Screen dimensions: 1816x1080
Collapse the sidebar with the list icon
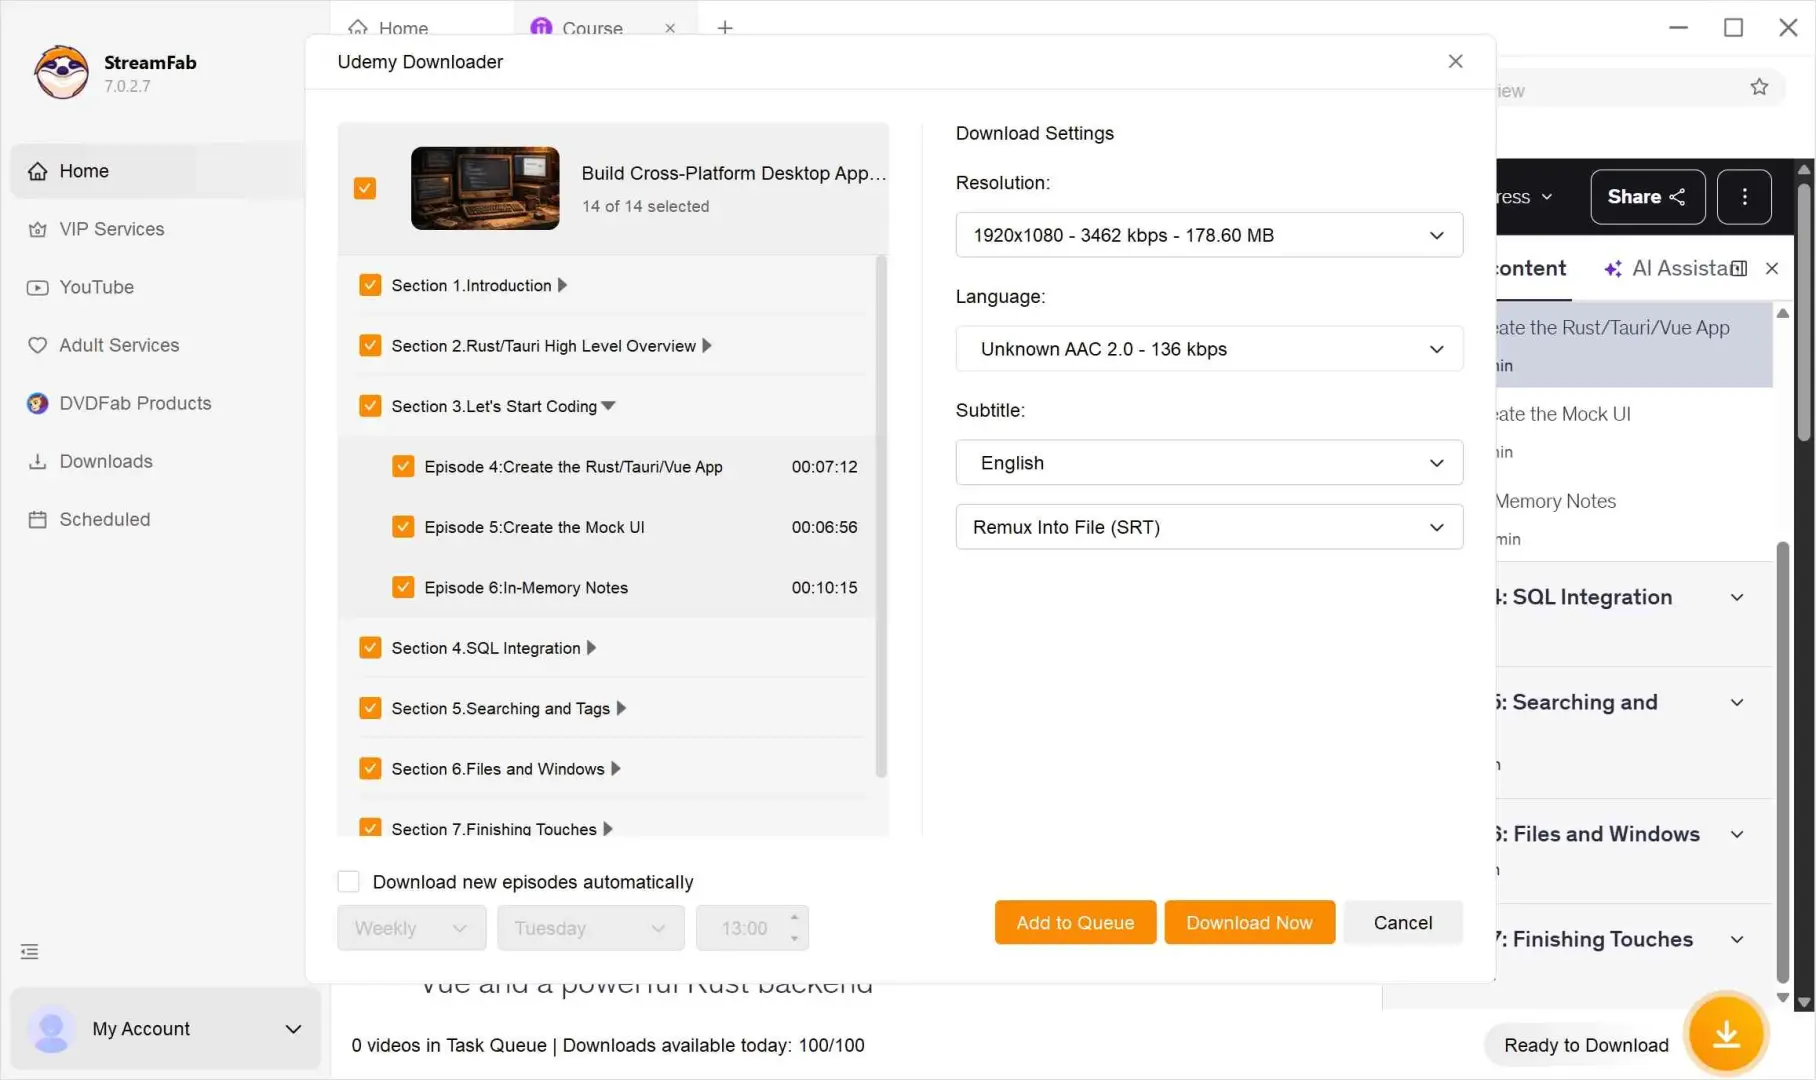(30, 951)
